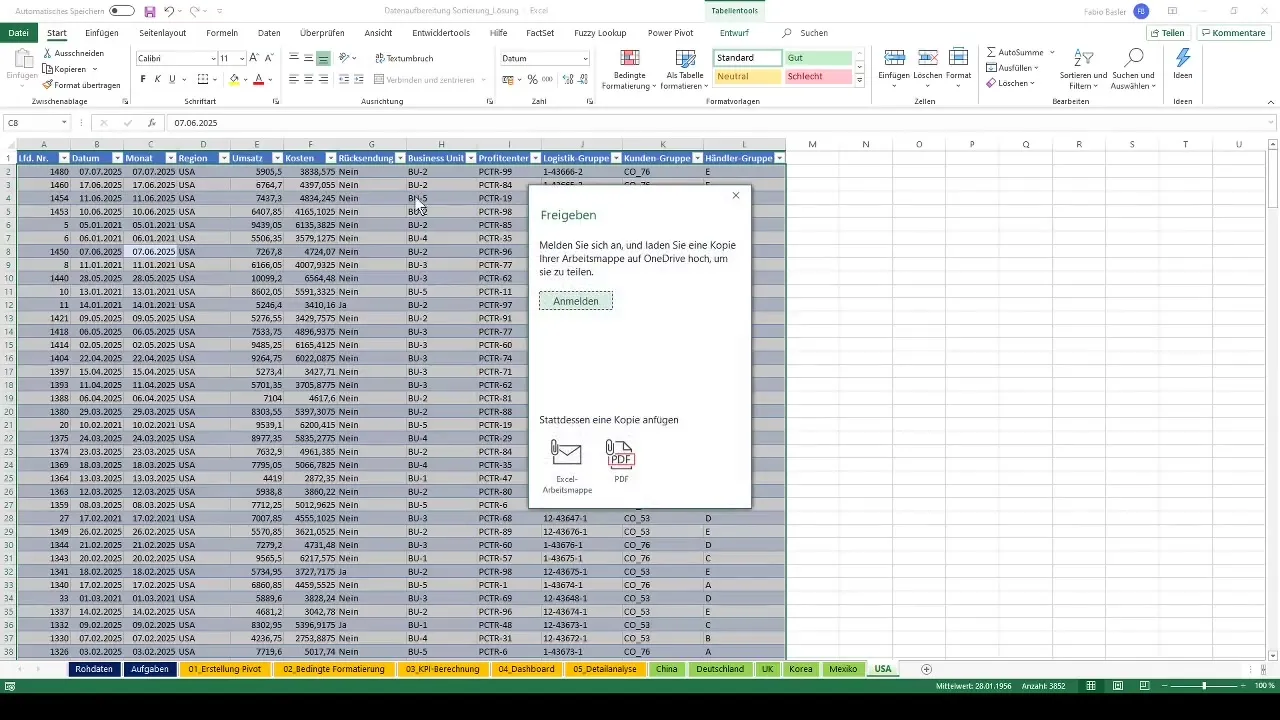Toggle underline formatting U
Viewport: 1280px width, 720px height.
point(172,79)
